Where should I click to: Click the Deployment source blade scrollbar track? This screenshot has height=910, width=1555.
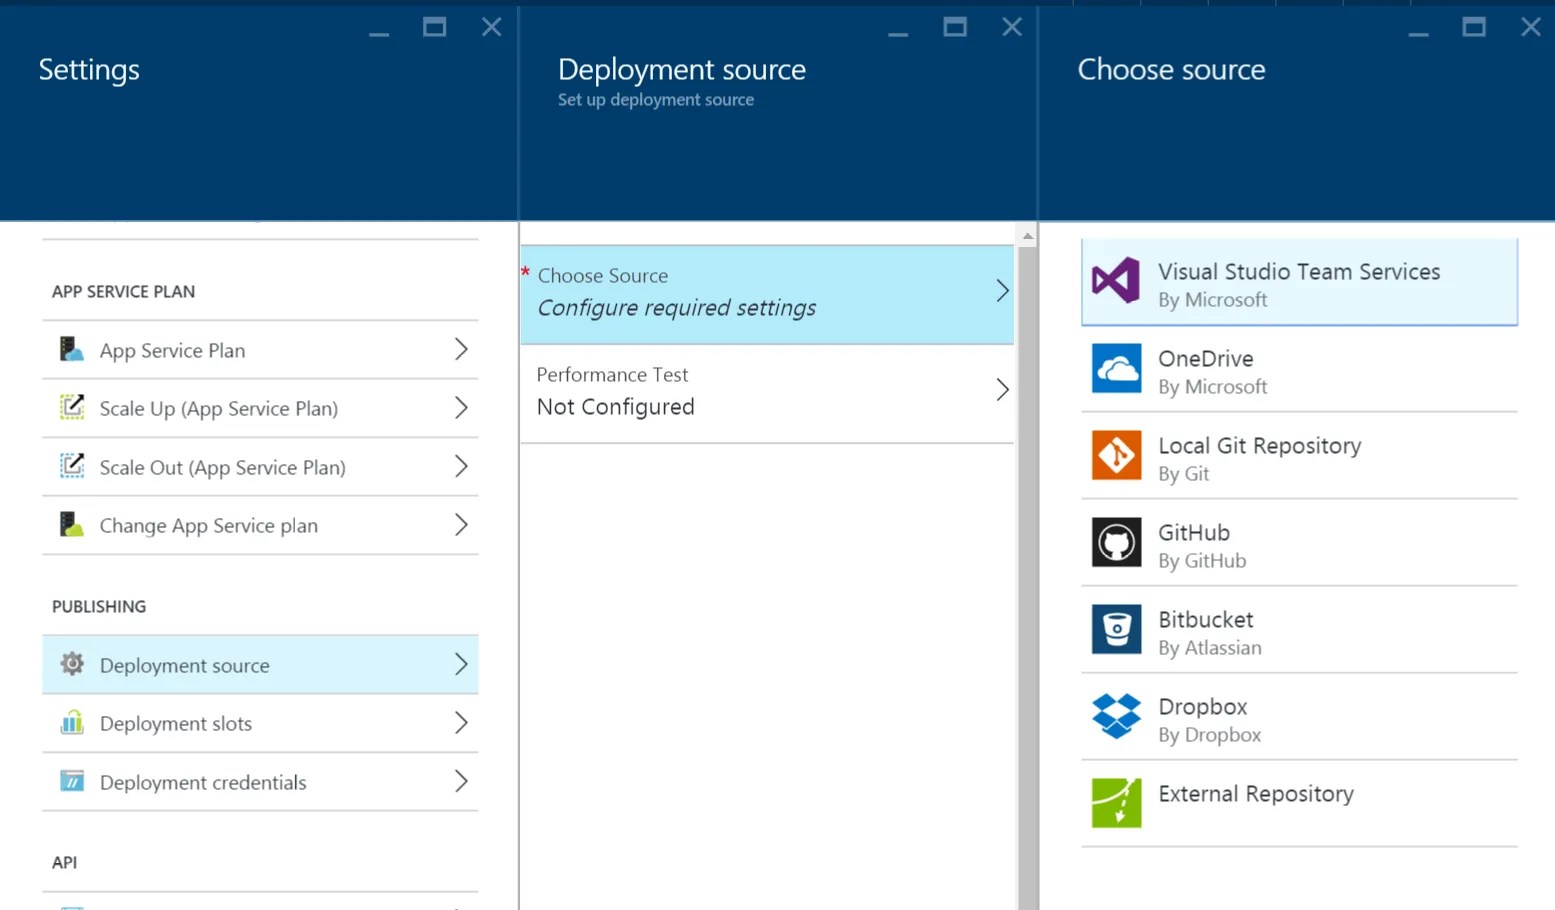[x=1027, y=578]
